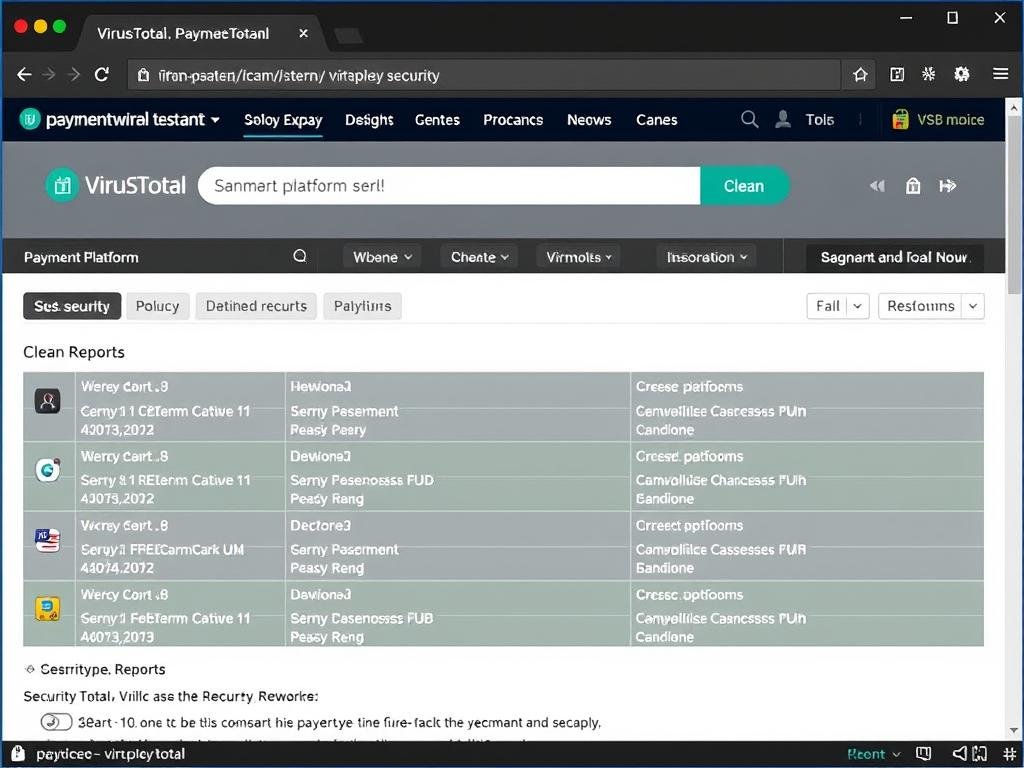The height and width of the screenshot is (768, 1024).
Task: Click the Sagnart and foal Now button
Action: click(x=895, y=257)
